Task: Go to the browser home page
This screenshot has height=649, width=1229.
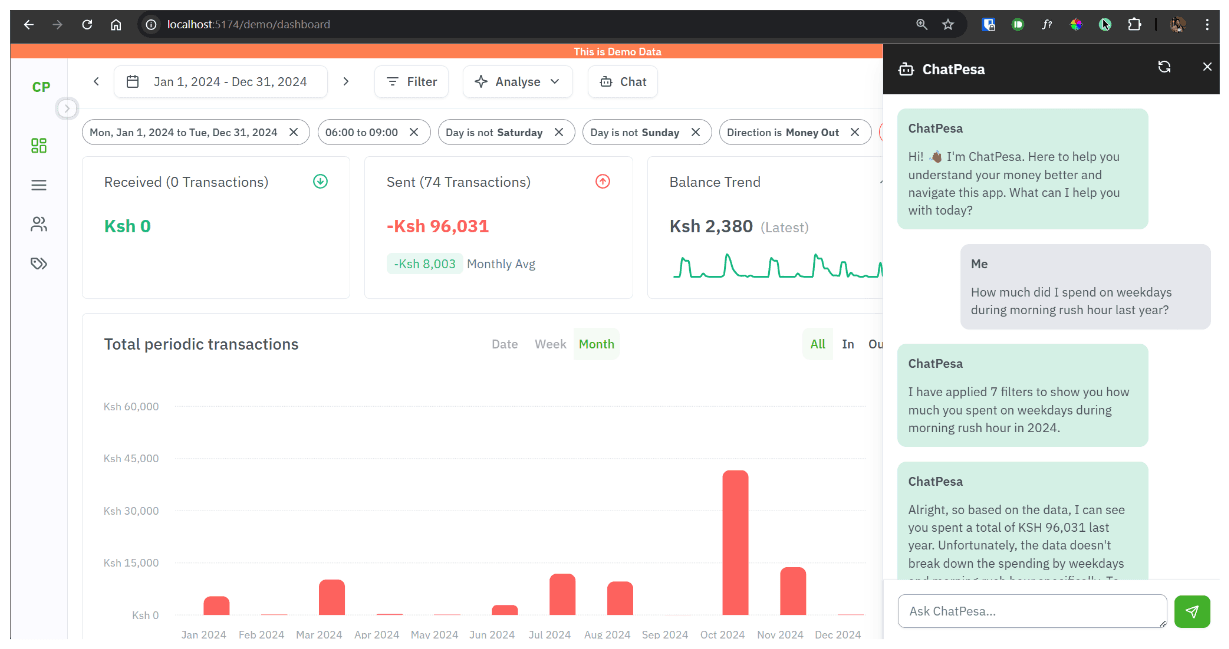Action: 116,24
